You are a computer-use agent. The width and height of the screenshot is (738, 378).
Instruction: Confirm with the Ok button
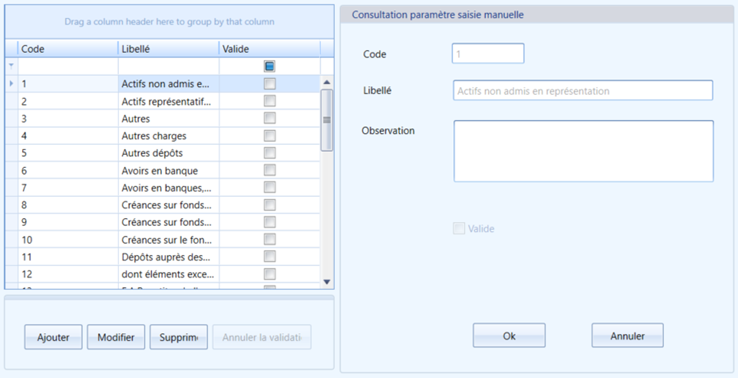[x=509, y=336]
